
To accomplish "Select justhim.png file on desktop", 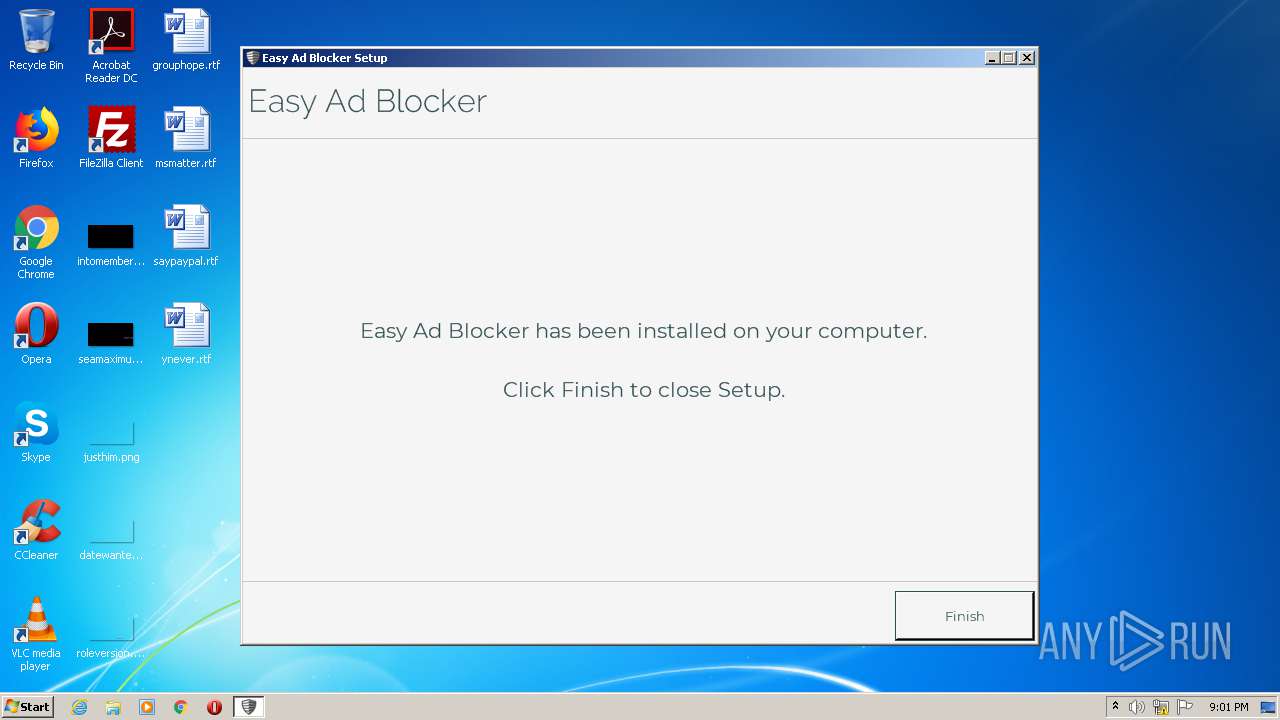I will [111, 440].
